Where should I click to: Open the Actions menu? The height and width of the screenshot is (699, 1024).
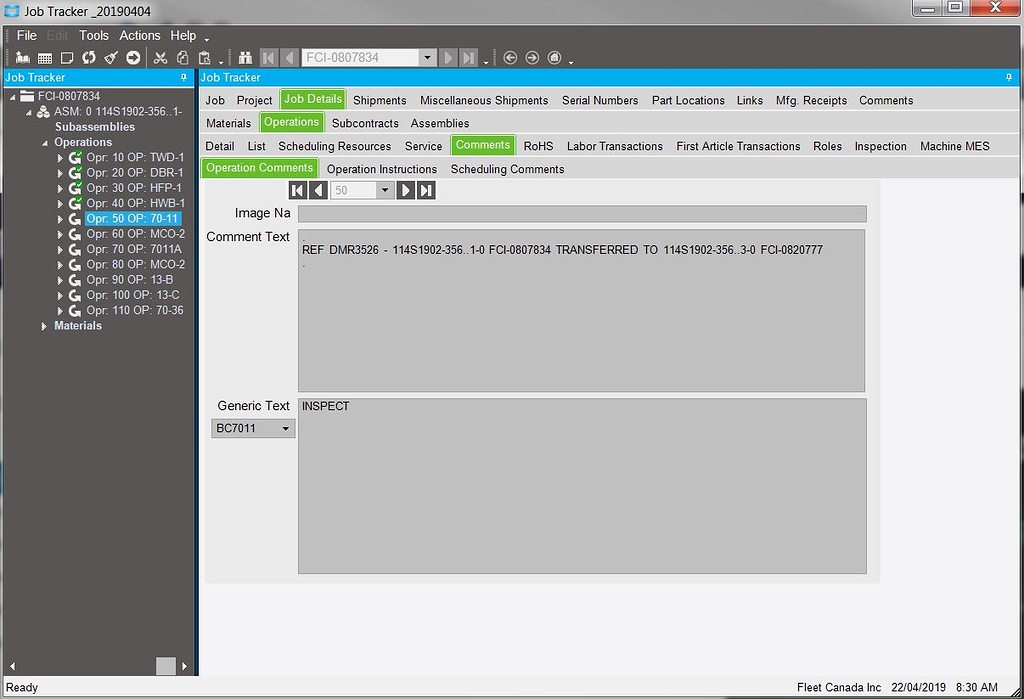139,35
